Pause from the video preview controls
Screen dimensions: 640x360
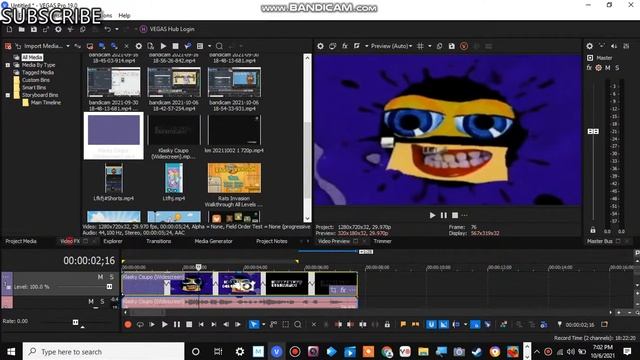(444, 215)
